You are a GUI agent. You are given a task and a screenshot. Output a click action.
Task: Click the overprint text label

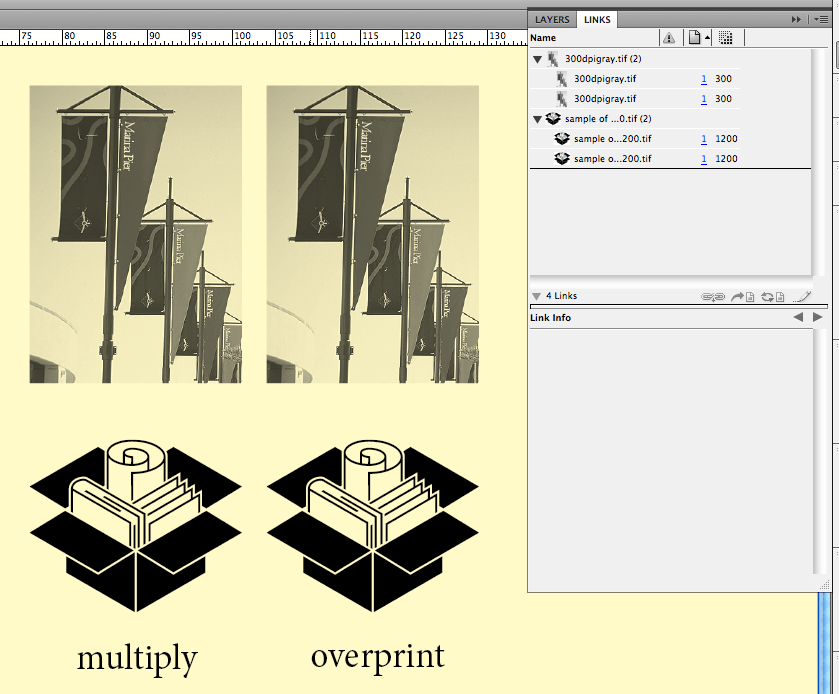(x=378, y=657)
